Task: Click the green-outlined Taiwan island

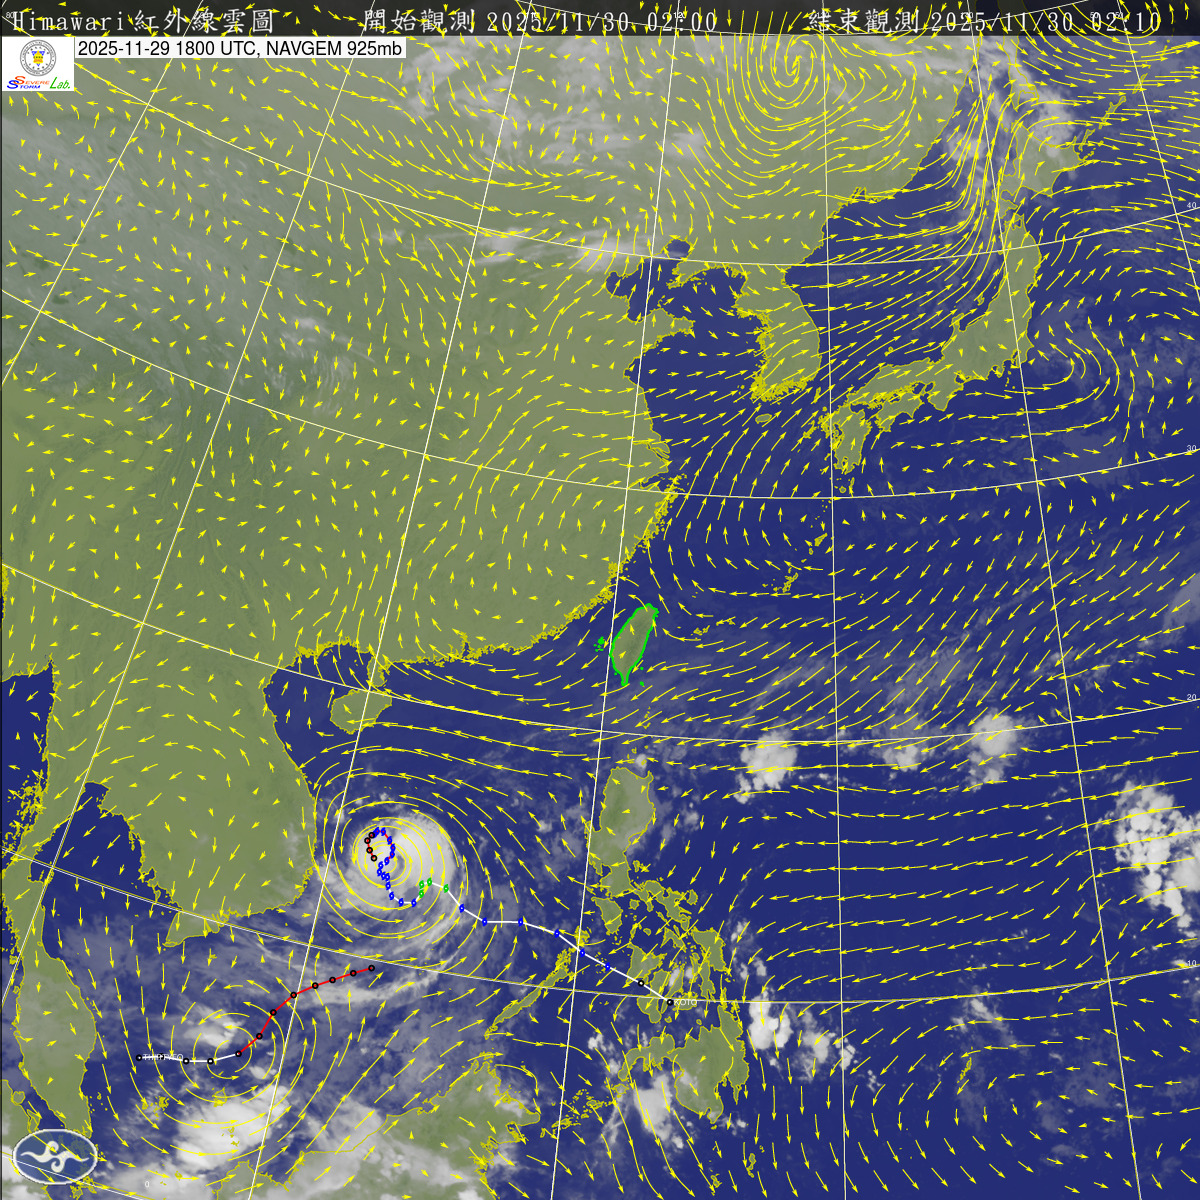Action: (x=634, y=645)
